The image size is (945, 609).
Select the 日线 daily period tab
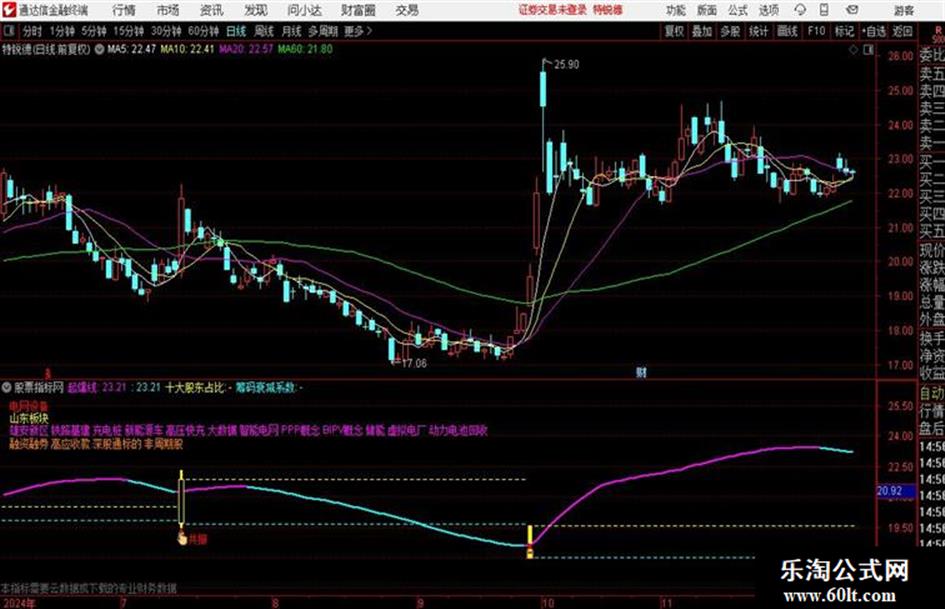[236, 31]
